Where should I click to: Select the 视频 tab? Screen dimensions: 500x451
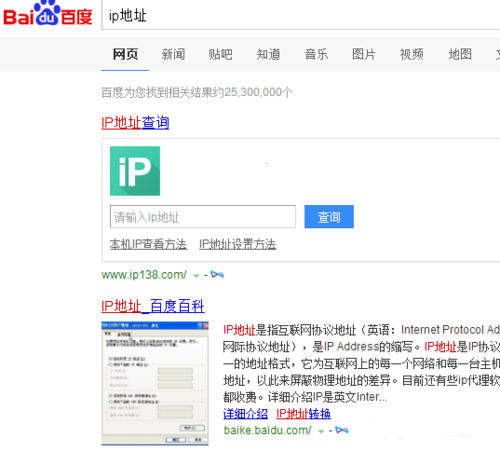point(412,54)
